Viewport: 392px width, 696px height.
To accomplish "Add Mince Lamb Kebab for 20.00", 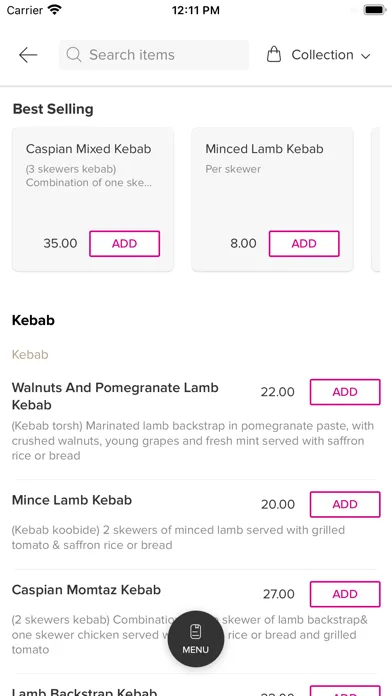I will [345, 504].
